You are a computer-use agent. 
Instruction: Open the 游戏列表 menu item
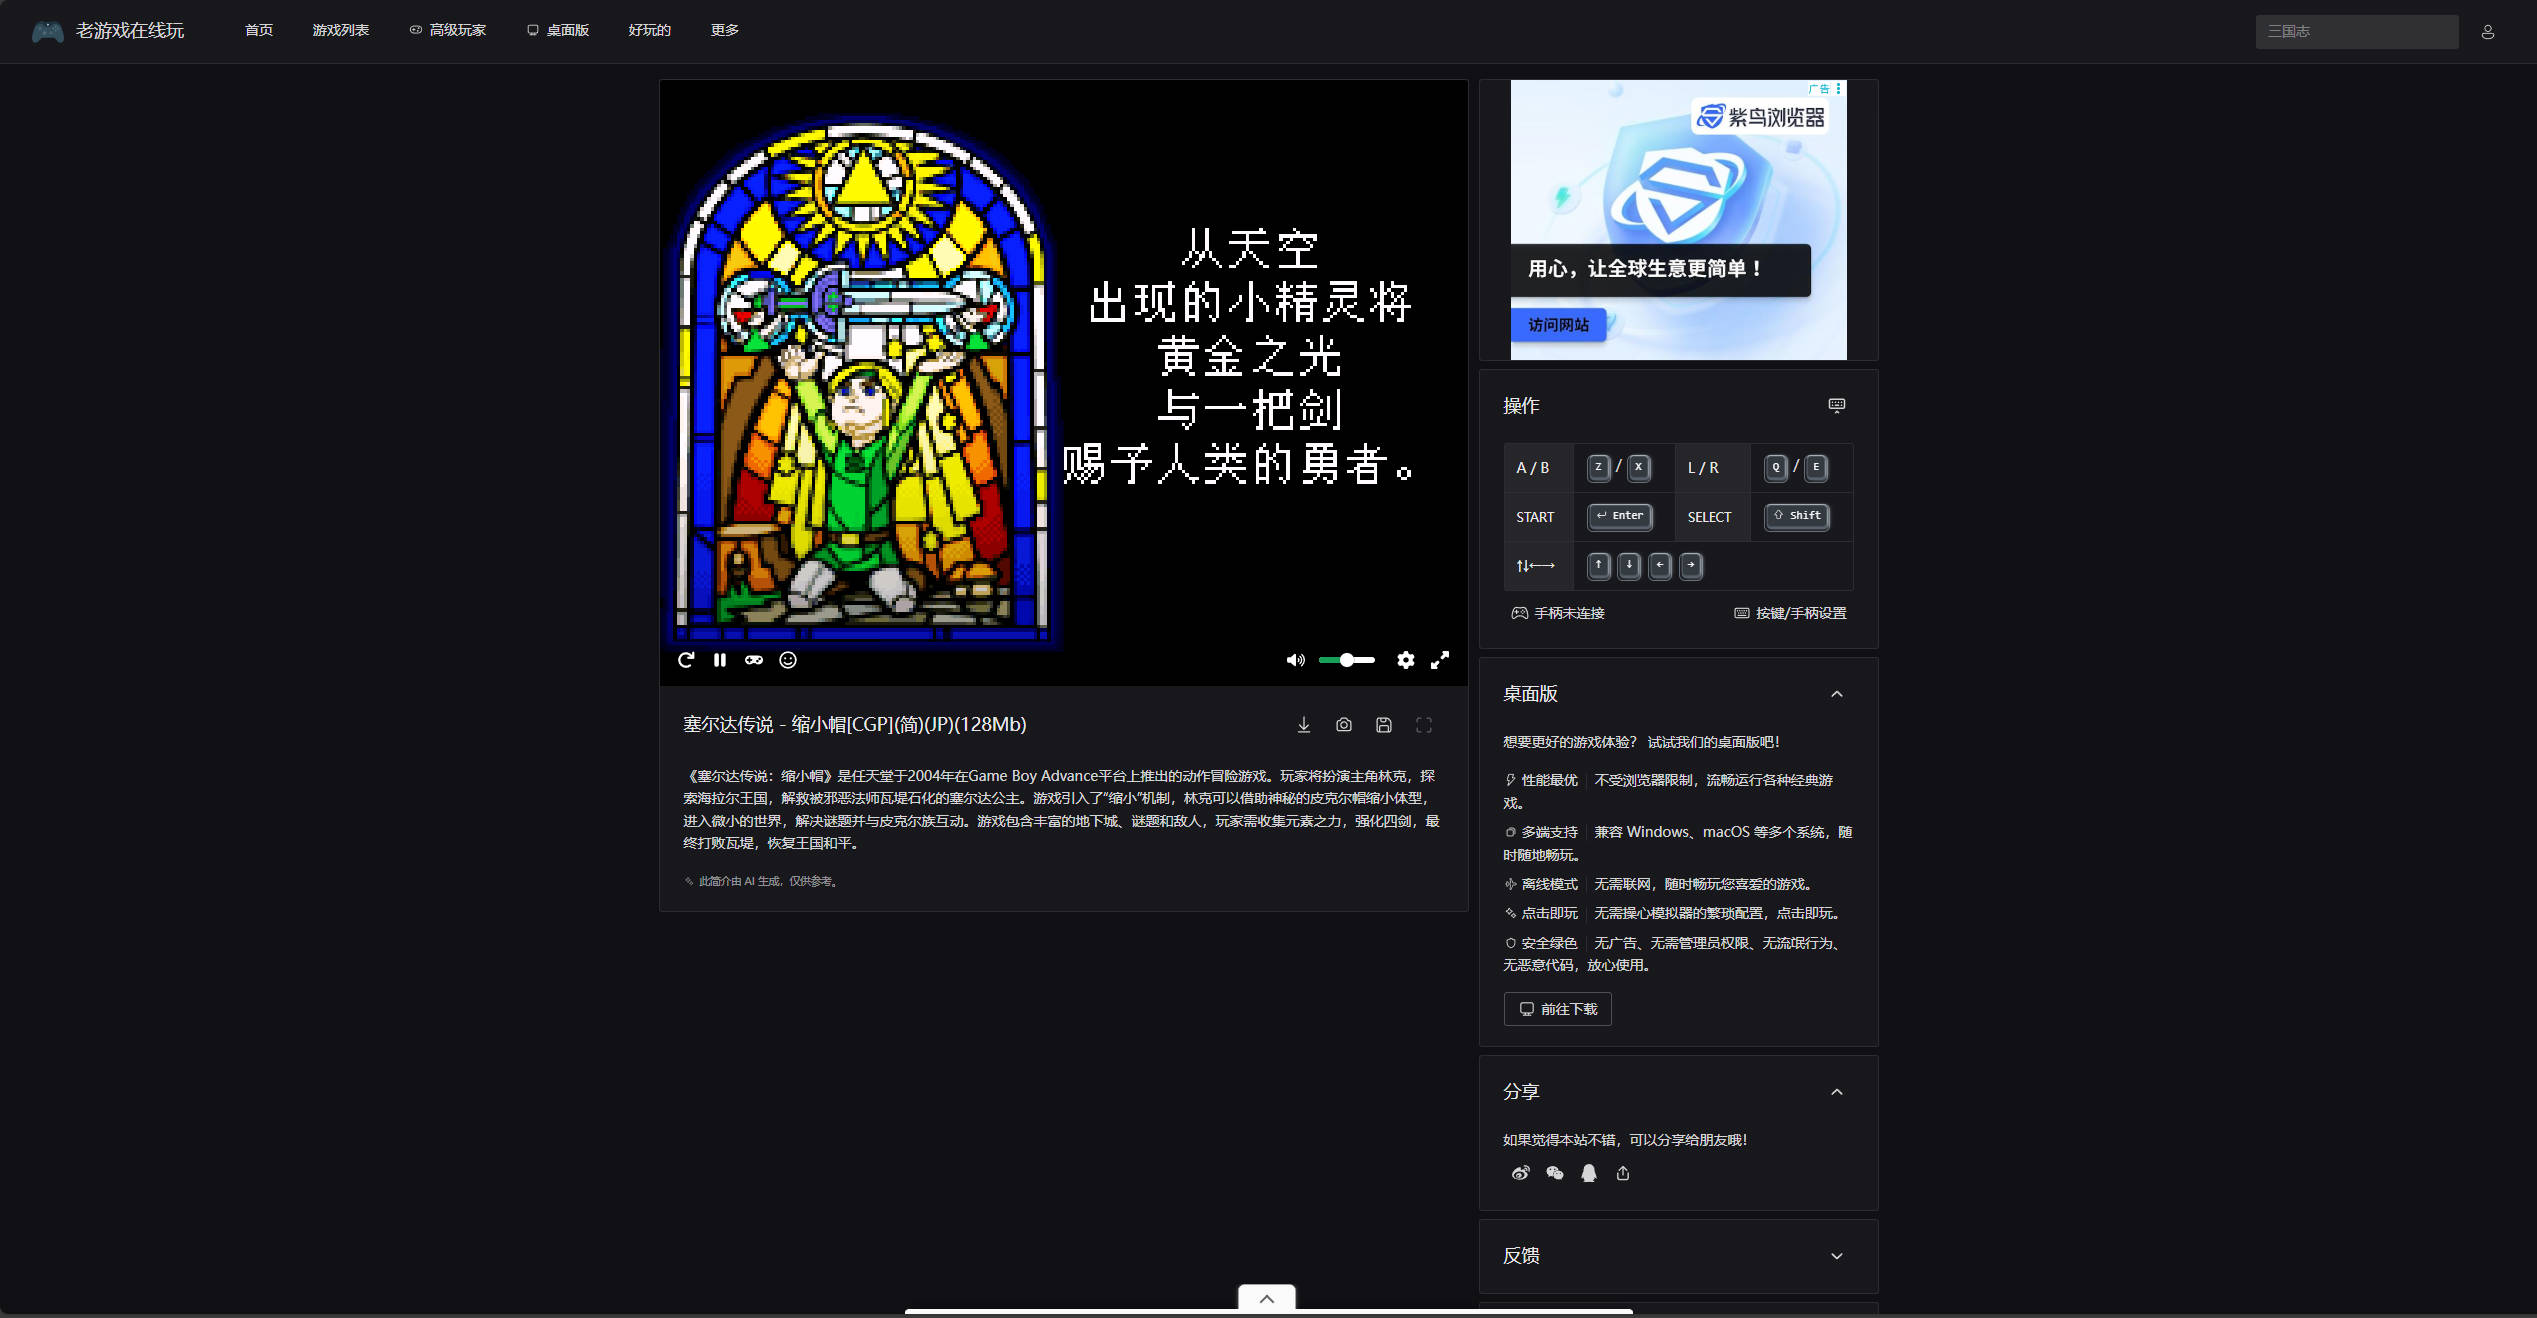point(341,30)
